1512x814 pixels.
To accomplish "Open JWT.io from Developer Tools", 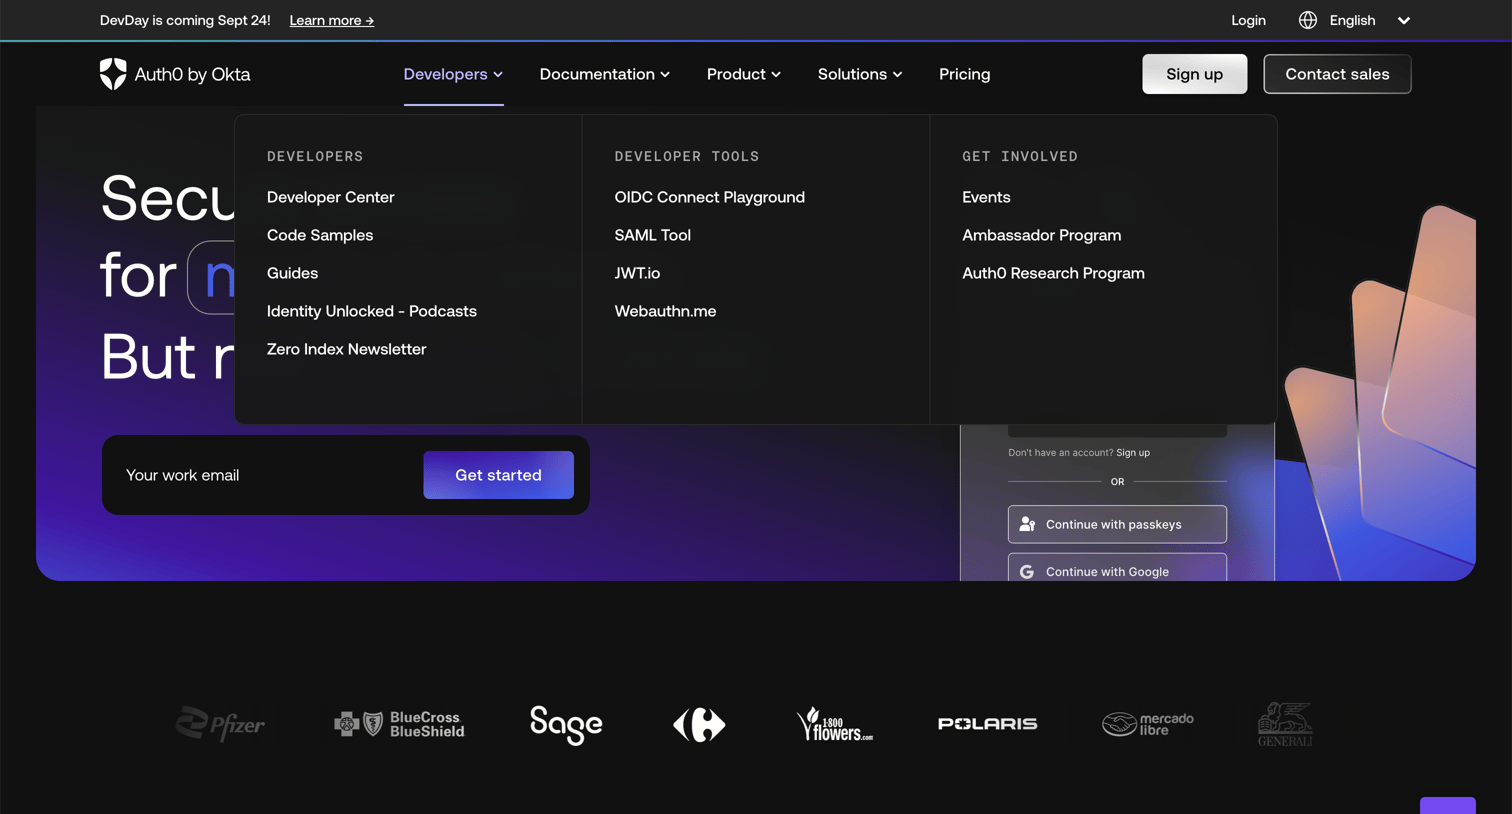I will (x=638, y=273).
